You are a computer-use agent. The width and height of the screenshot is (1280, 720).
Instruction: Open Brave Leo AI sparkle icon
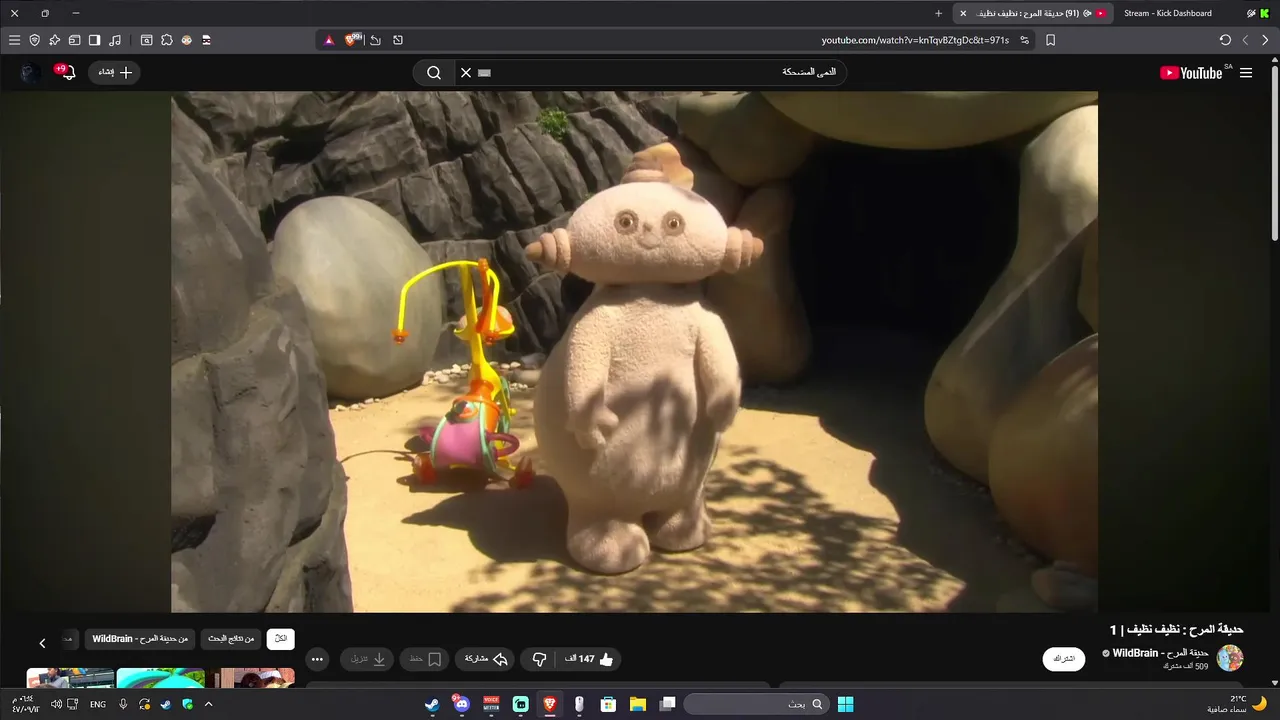55,40
